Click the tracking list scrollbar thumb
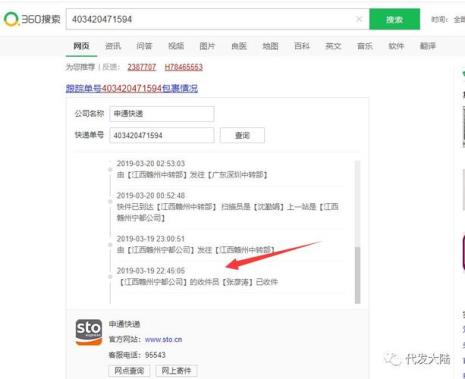The image size is (465, 379). pyautogui.click(x=358, y=275)
